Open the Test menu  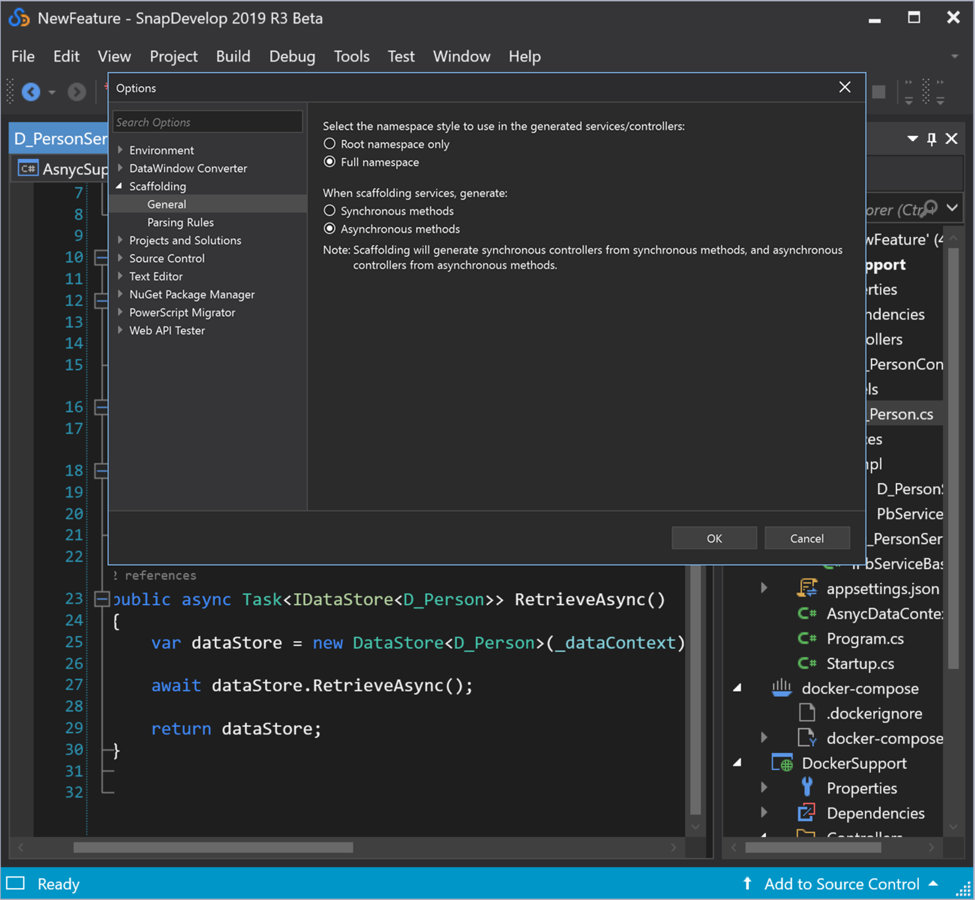(401, 57)
